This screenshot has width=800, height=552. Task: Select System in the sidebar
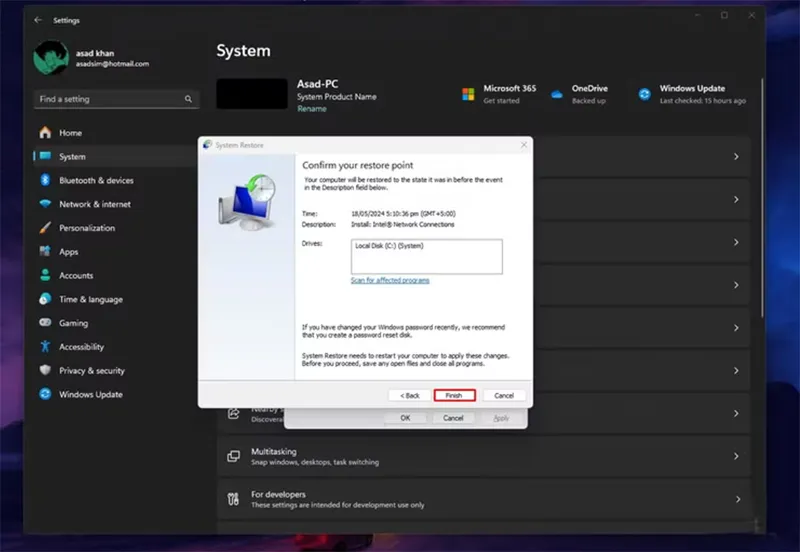click(x=116, y=156)
